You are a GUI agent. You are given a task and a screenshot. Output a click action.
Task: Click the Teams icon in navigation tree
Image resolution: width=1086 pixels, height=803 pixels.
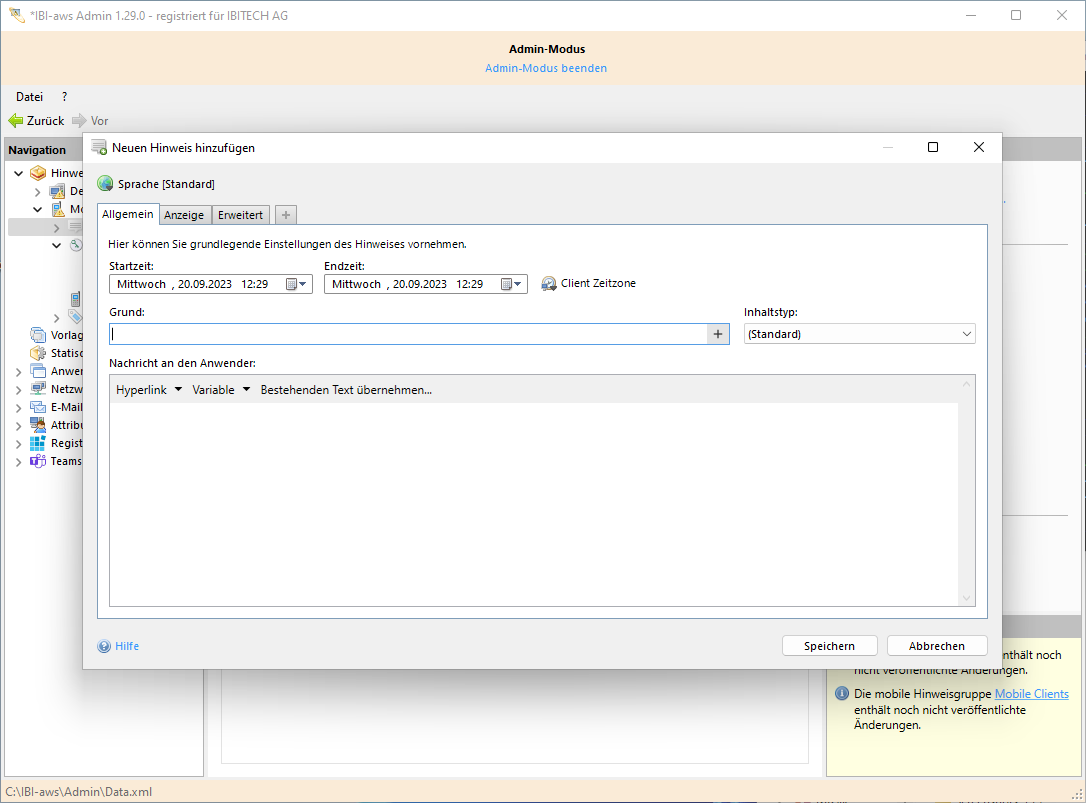coord(37,461)
